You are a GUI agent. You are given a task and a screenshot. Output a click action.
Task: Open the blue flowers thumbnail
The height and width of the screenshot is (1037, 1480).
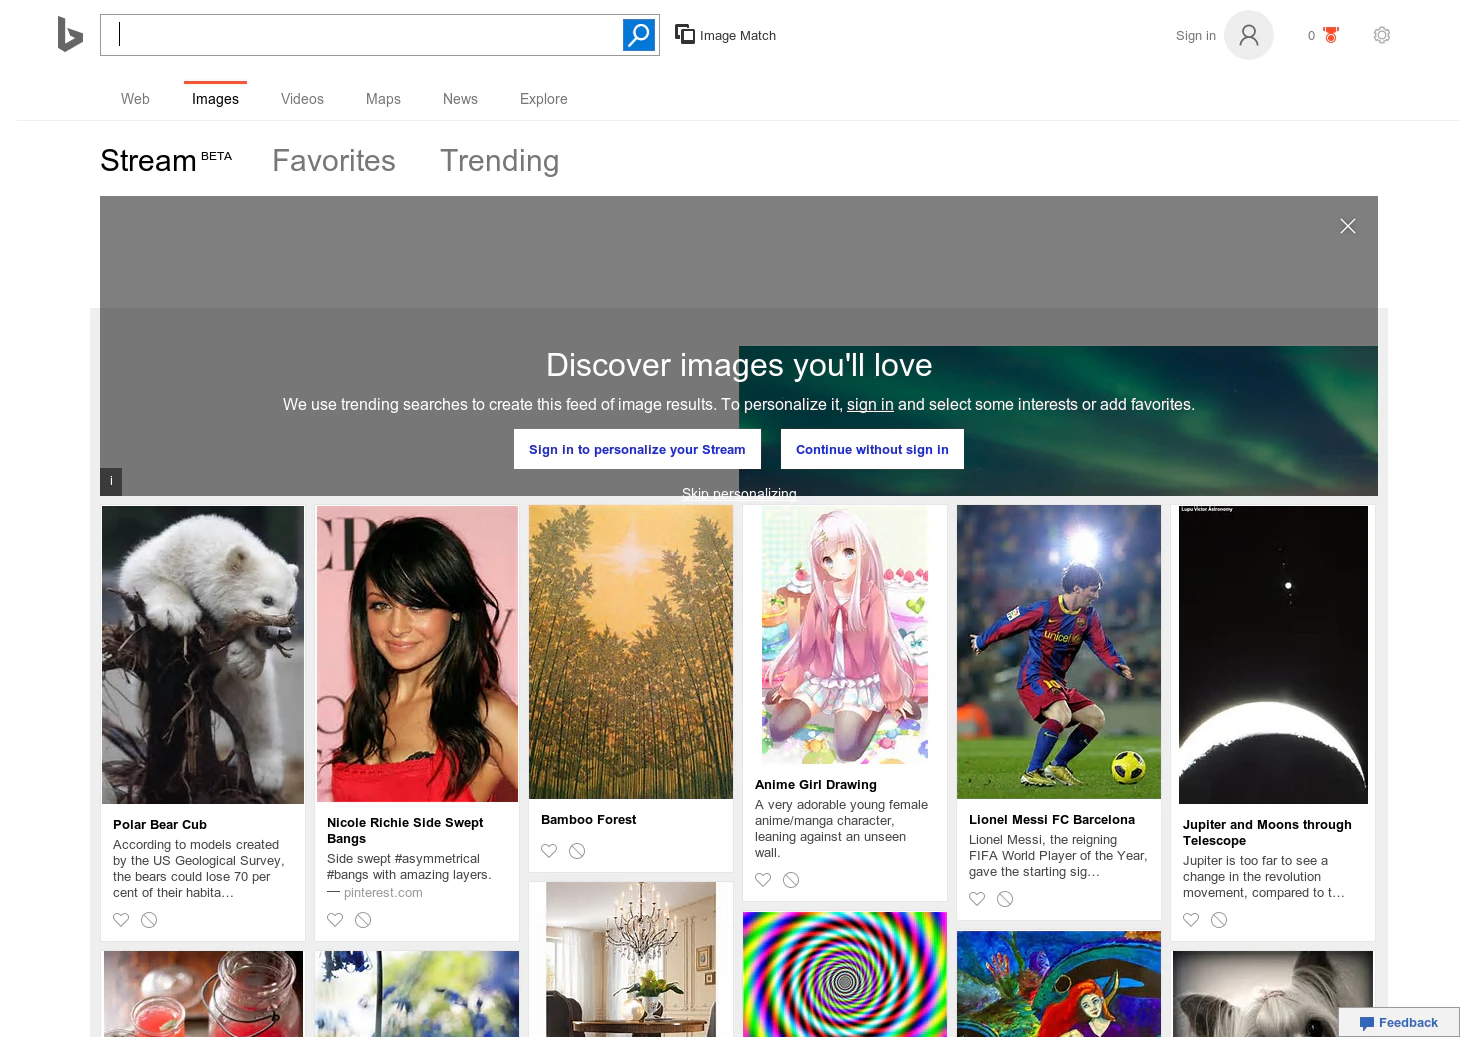[x=417, y=994]
